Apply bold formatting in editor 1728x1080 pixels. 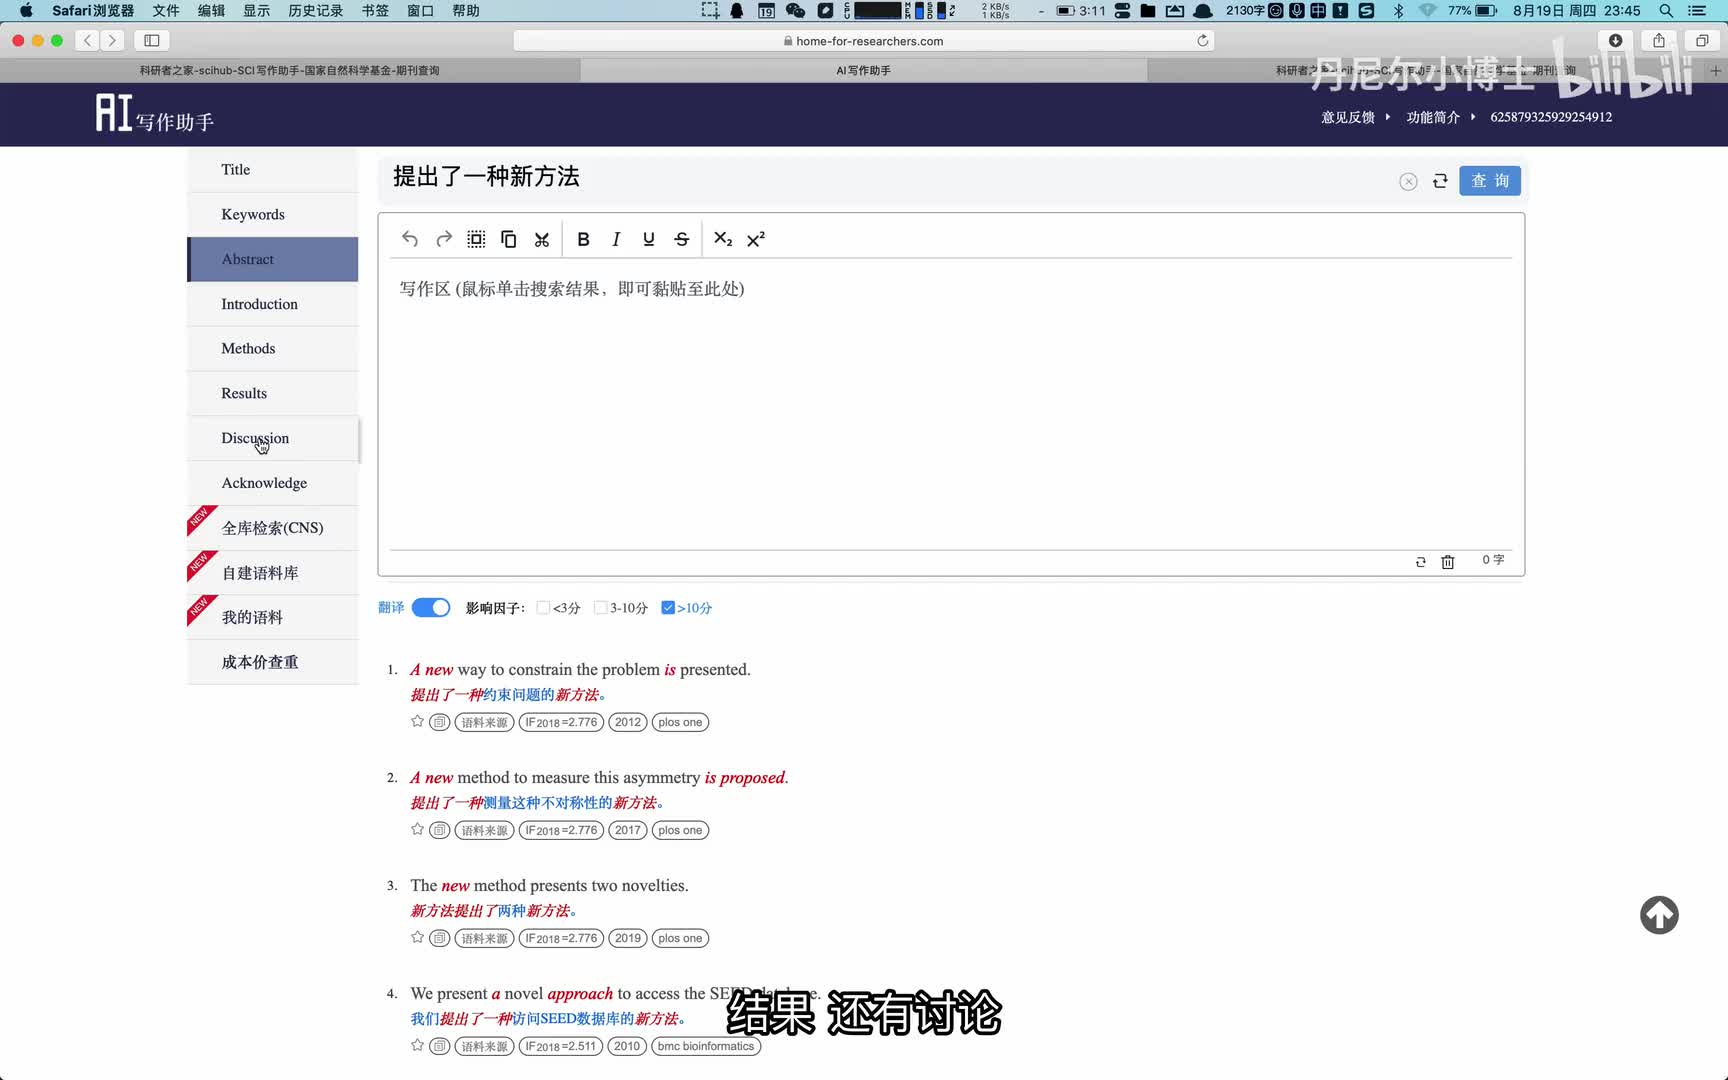pos(583,239)
